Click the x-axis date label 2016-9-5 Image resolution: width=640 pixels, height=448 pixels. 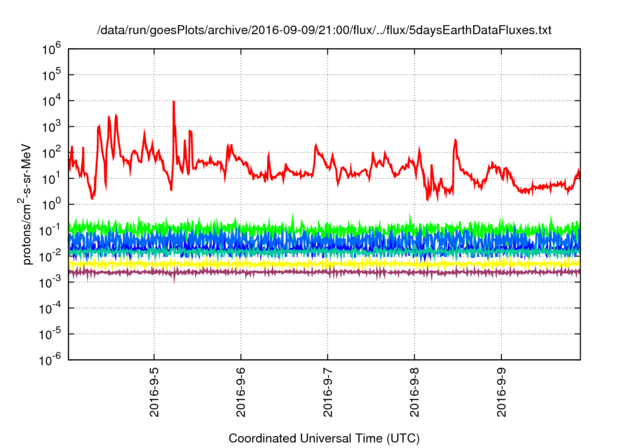pos(154,393)
